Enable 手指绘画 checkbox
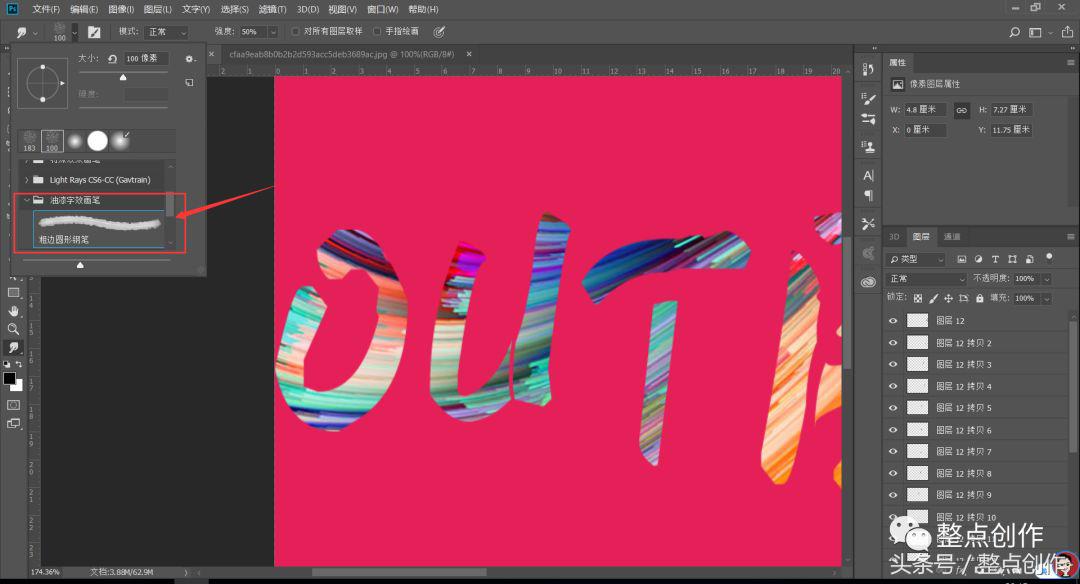Viewport: 1080px width, 584px height. [x=377, y=32]
